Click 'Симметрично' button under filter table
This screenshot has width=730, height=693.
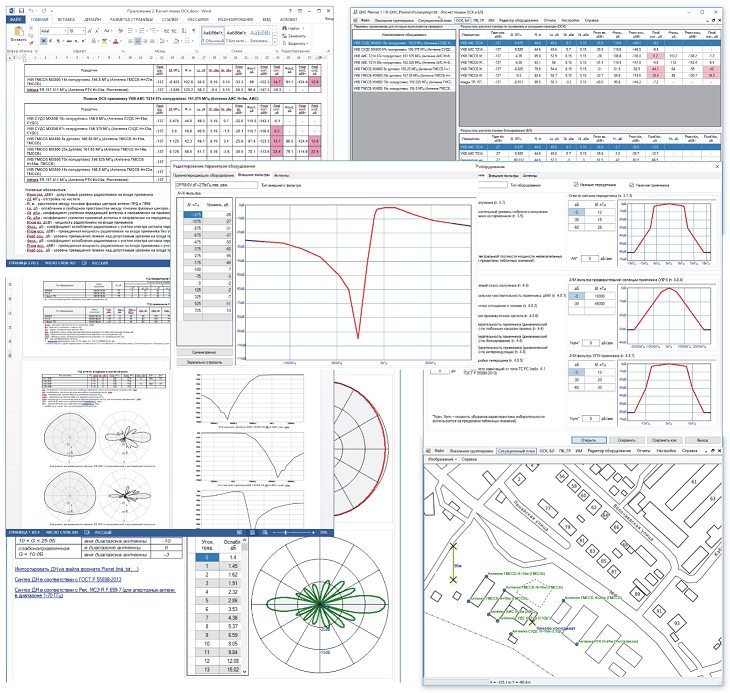pos(204,352)
